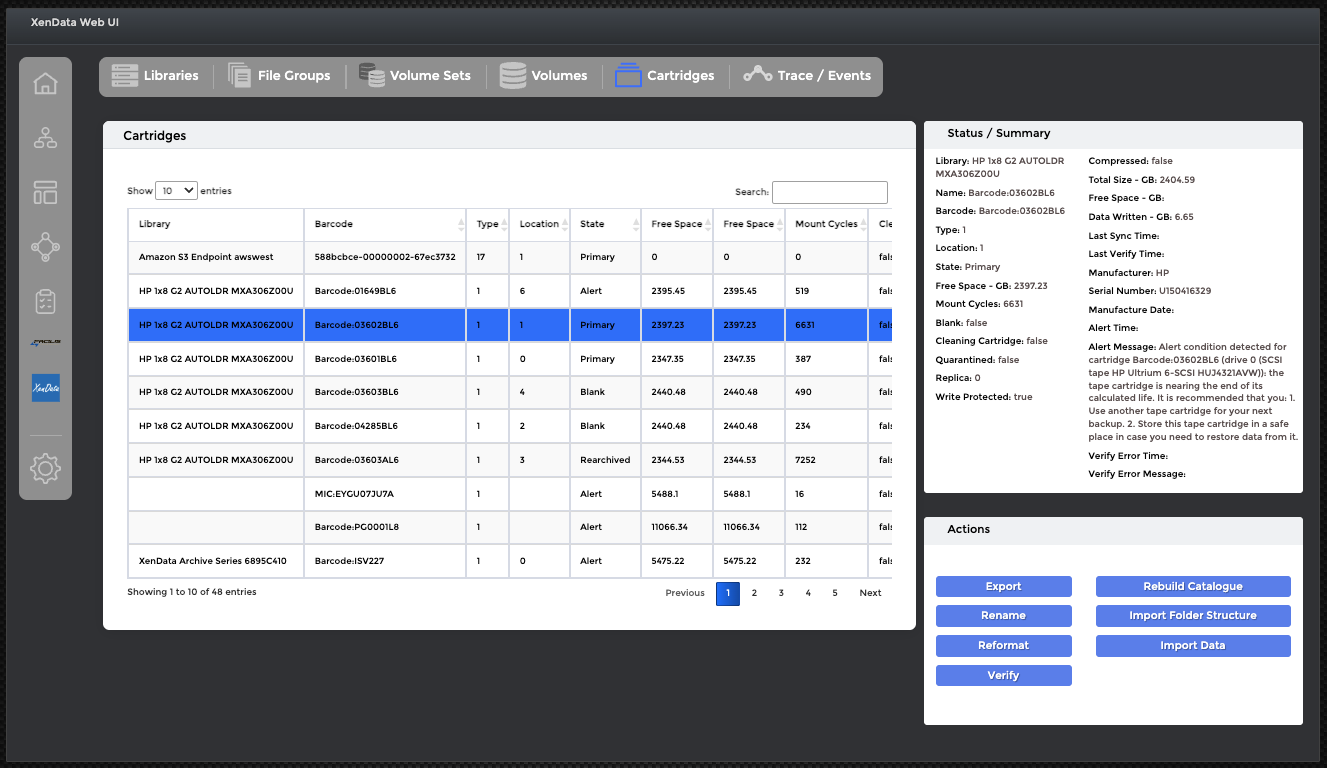Click the Rebuild Catalogue button

click(1193, 587)
